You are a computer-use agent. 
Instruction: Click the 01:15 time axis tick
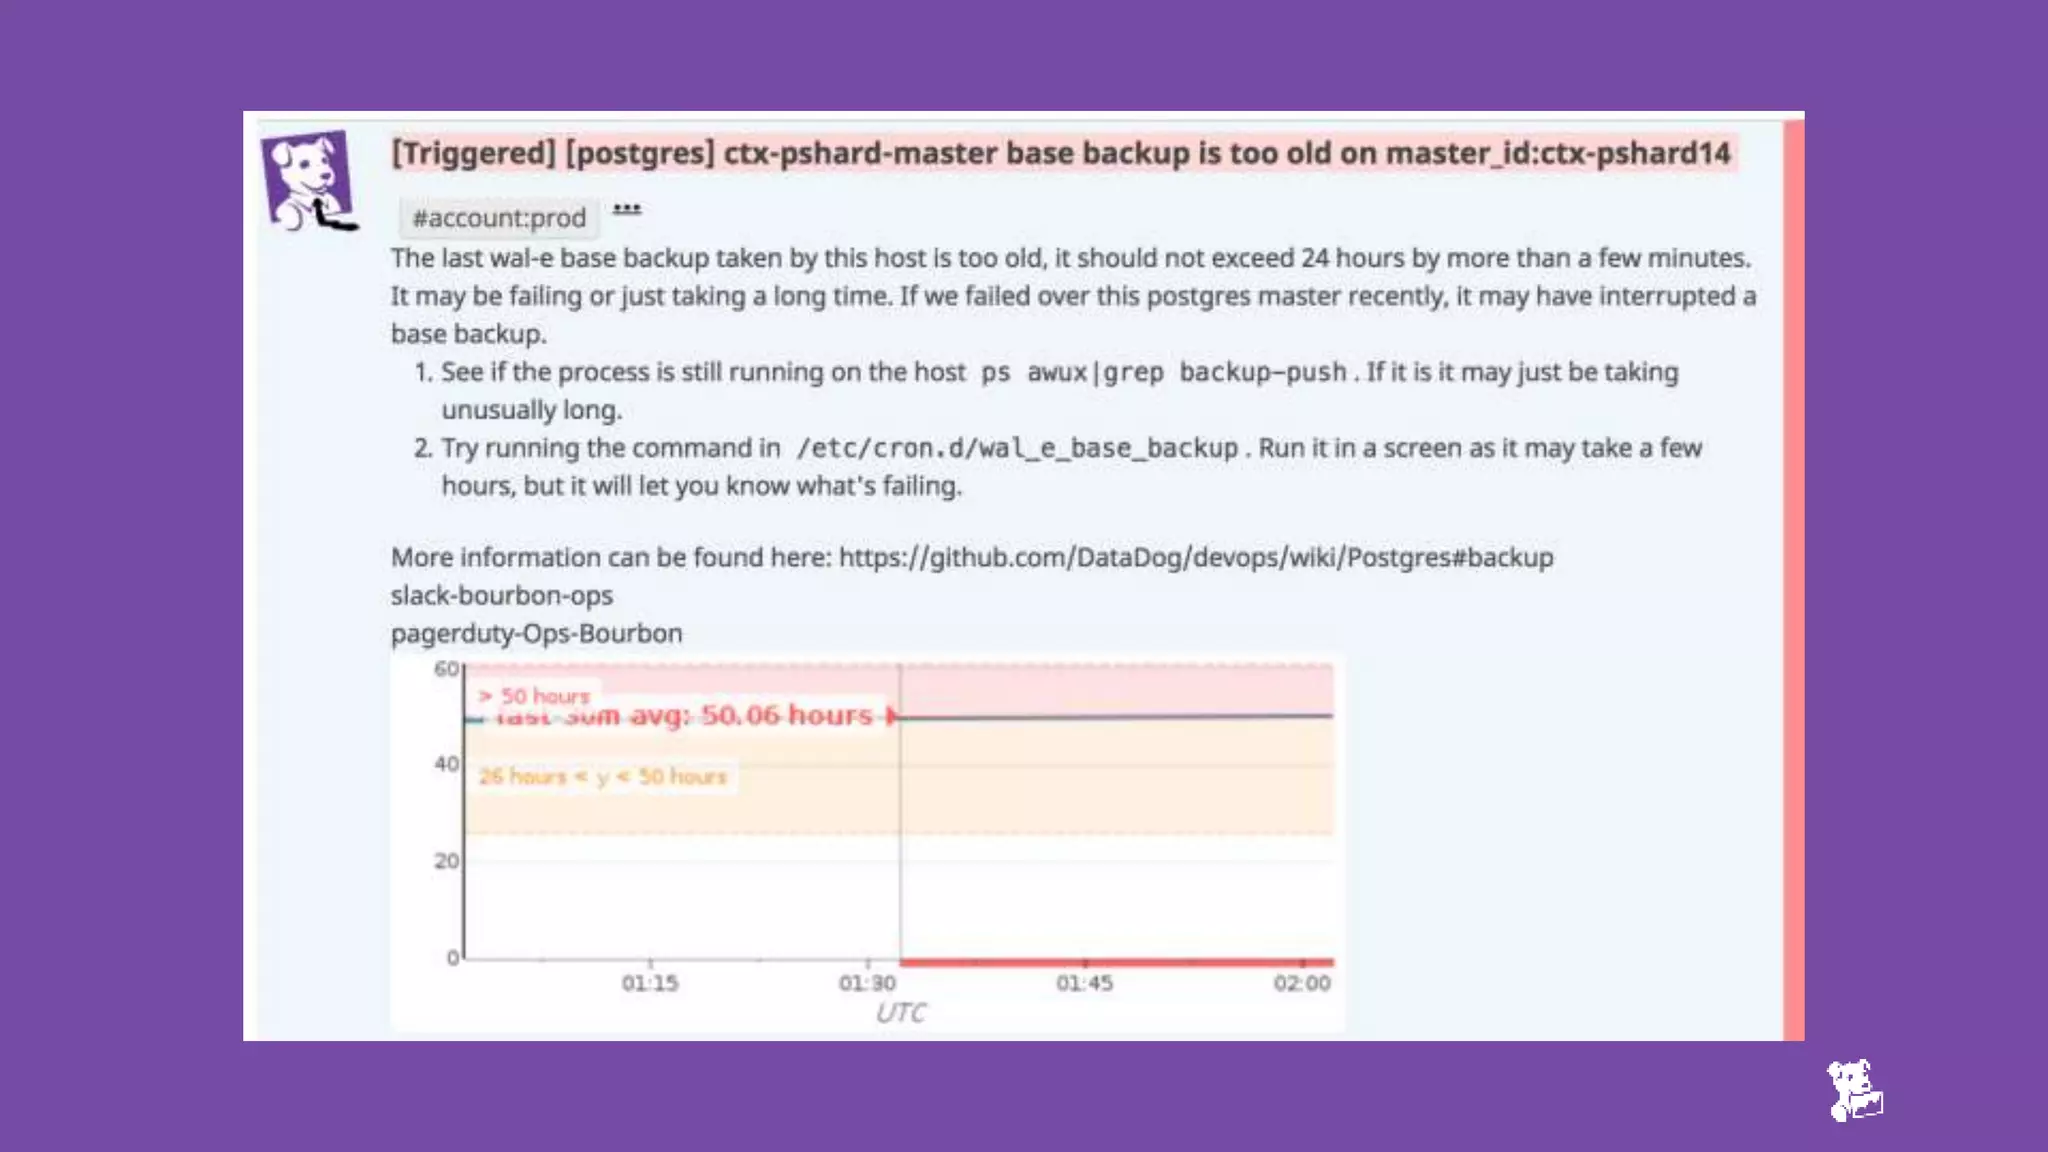point(650,983)
